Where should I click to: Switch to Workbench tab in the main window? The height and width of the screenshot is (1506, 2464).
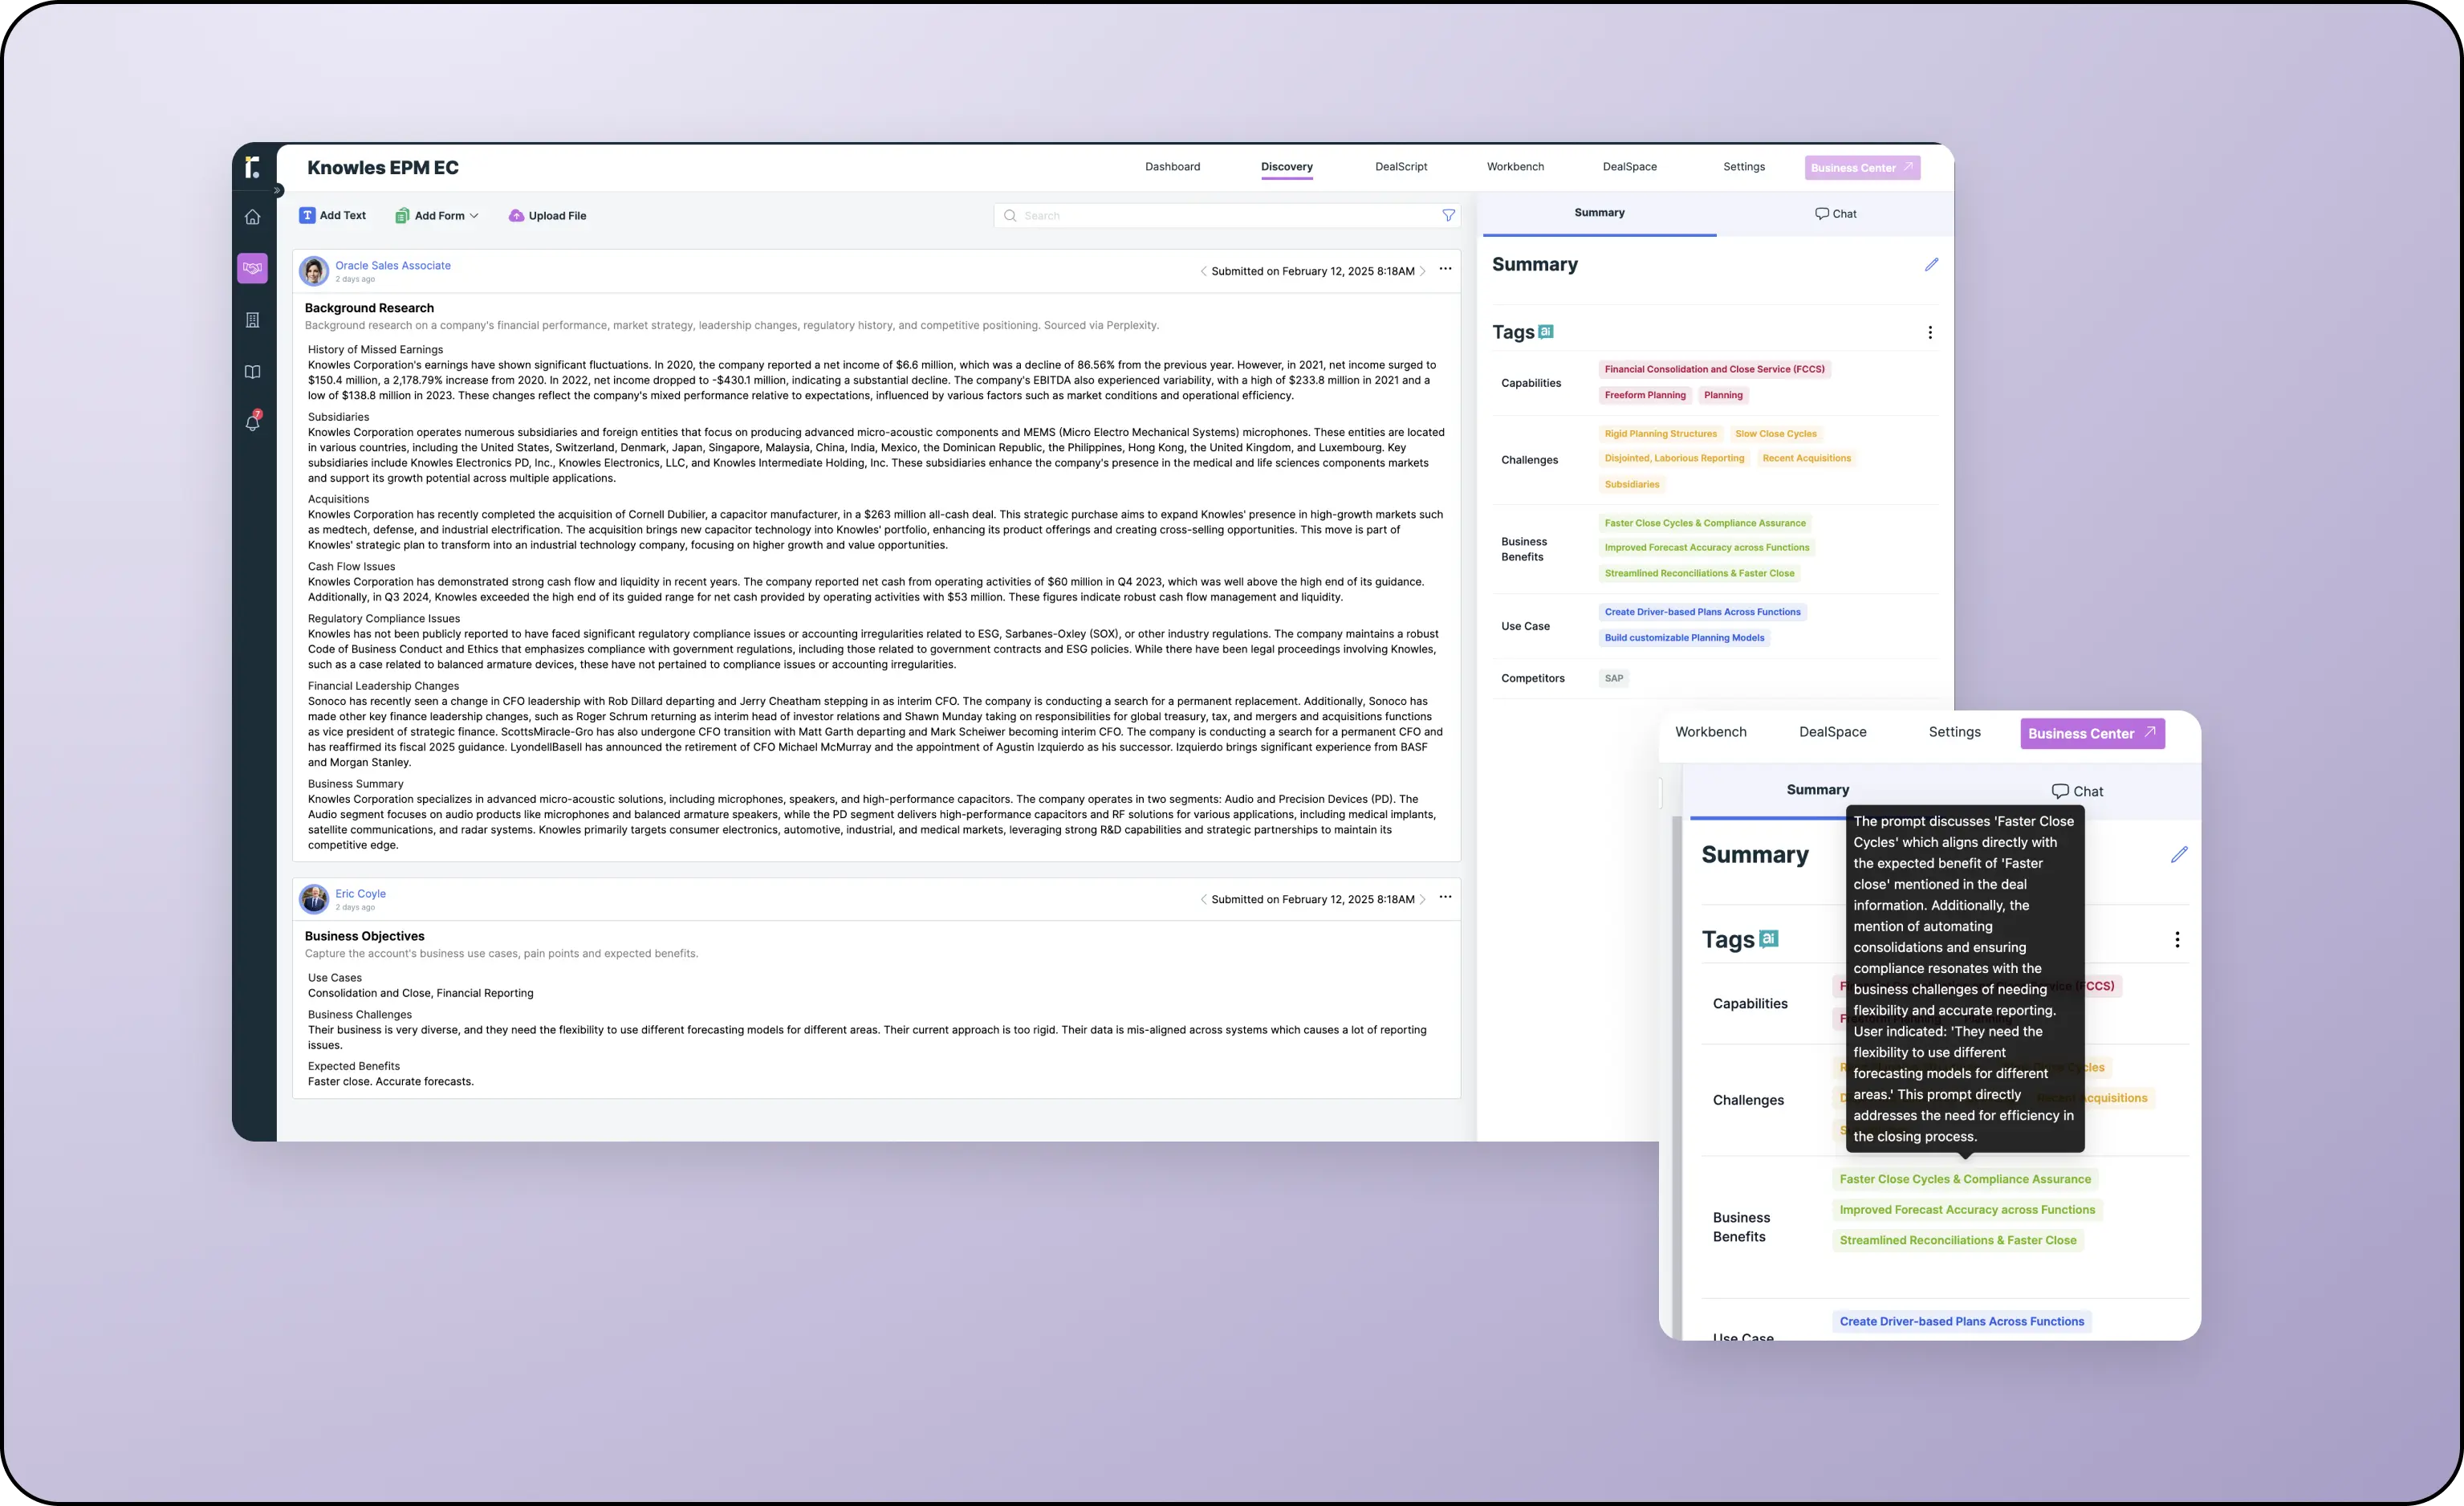[1515, 167]
